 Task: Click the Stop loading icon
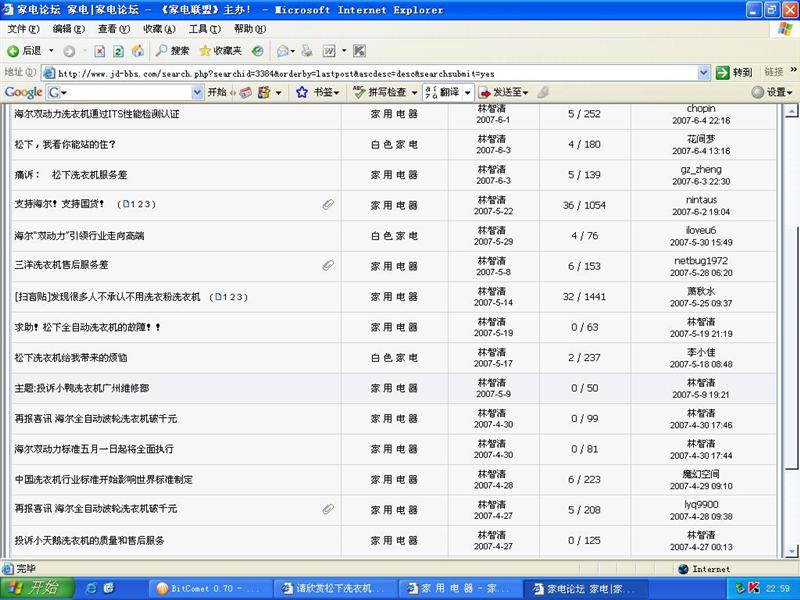98,51
